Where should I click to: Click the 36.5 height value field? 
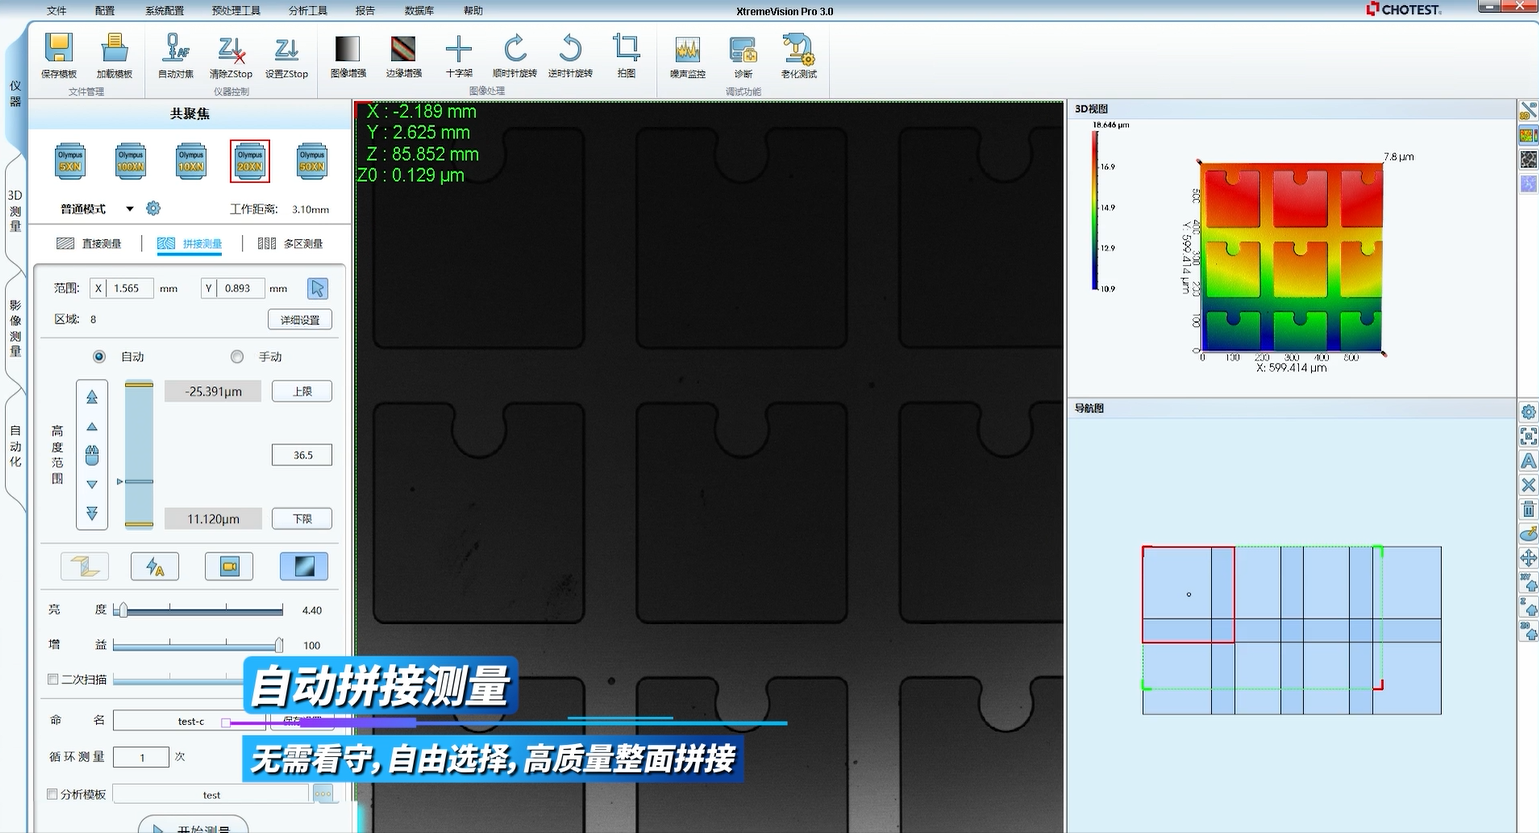pos(302,455)
